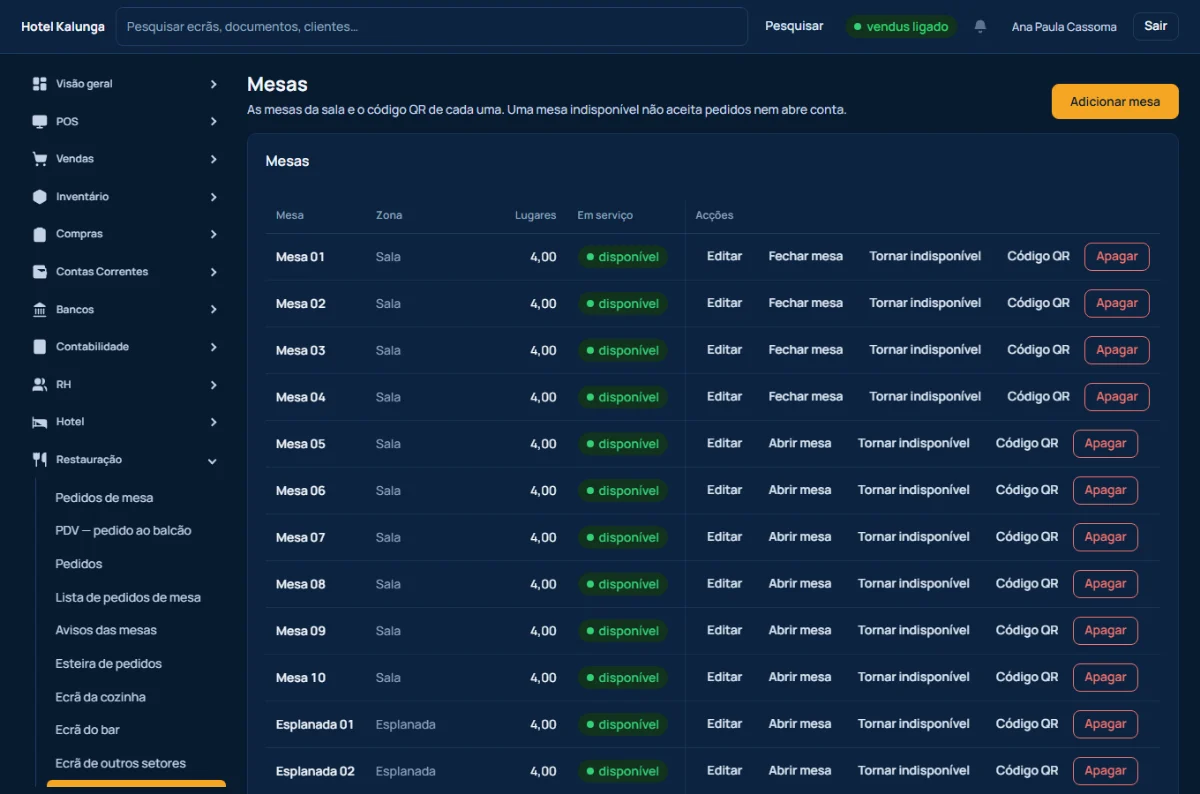The height and width of the screenshot is (794, 1200).
Task: Focus the search field Pesquisar ecrãs, documentos
Action: pyautogui.click(x=432, y=27)
